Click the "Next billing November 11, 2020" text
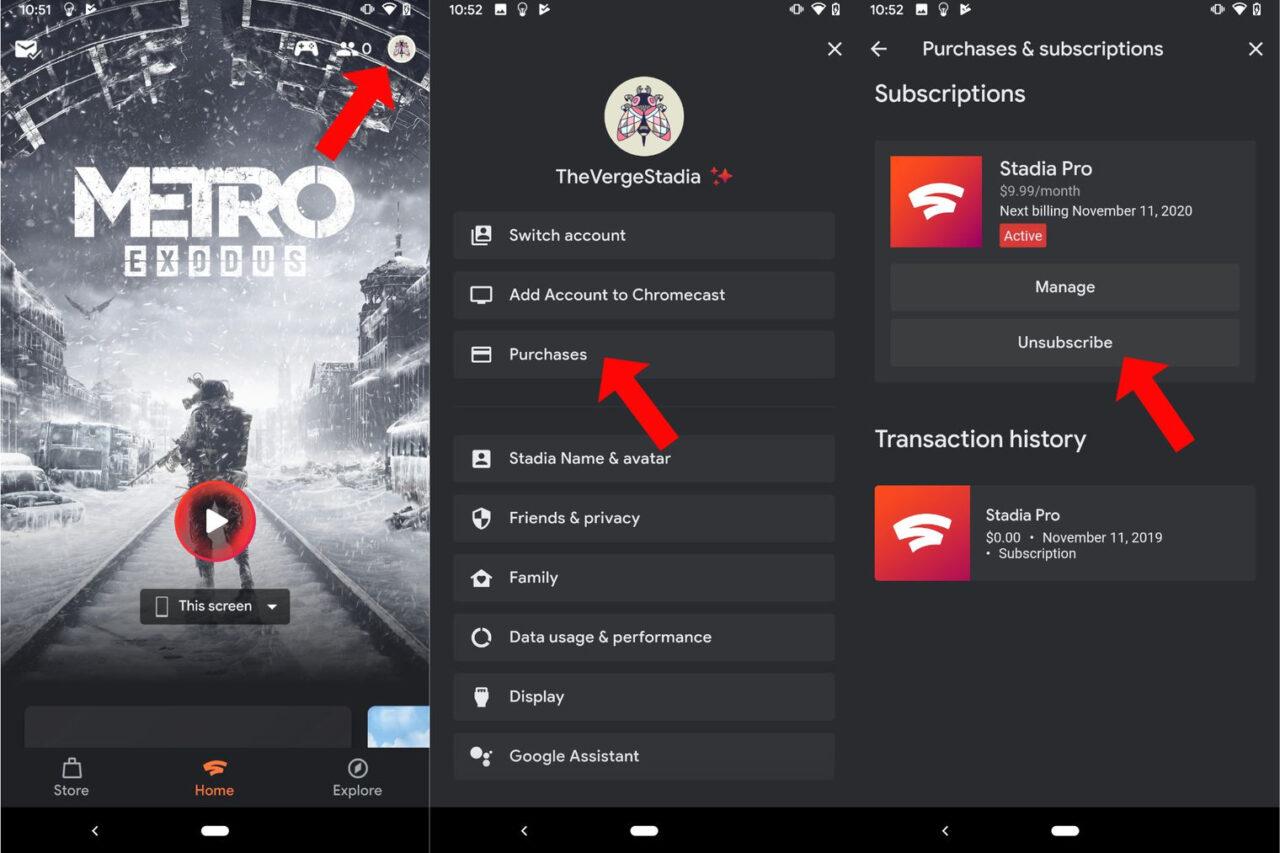Screen dimensions: 1280x853 pyautogui.click(x=1096, y=211)
